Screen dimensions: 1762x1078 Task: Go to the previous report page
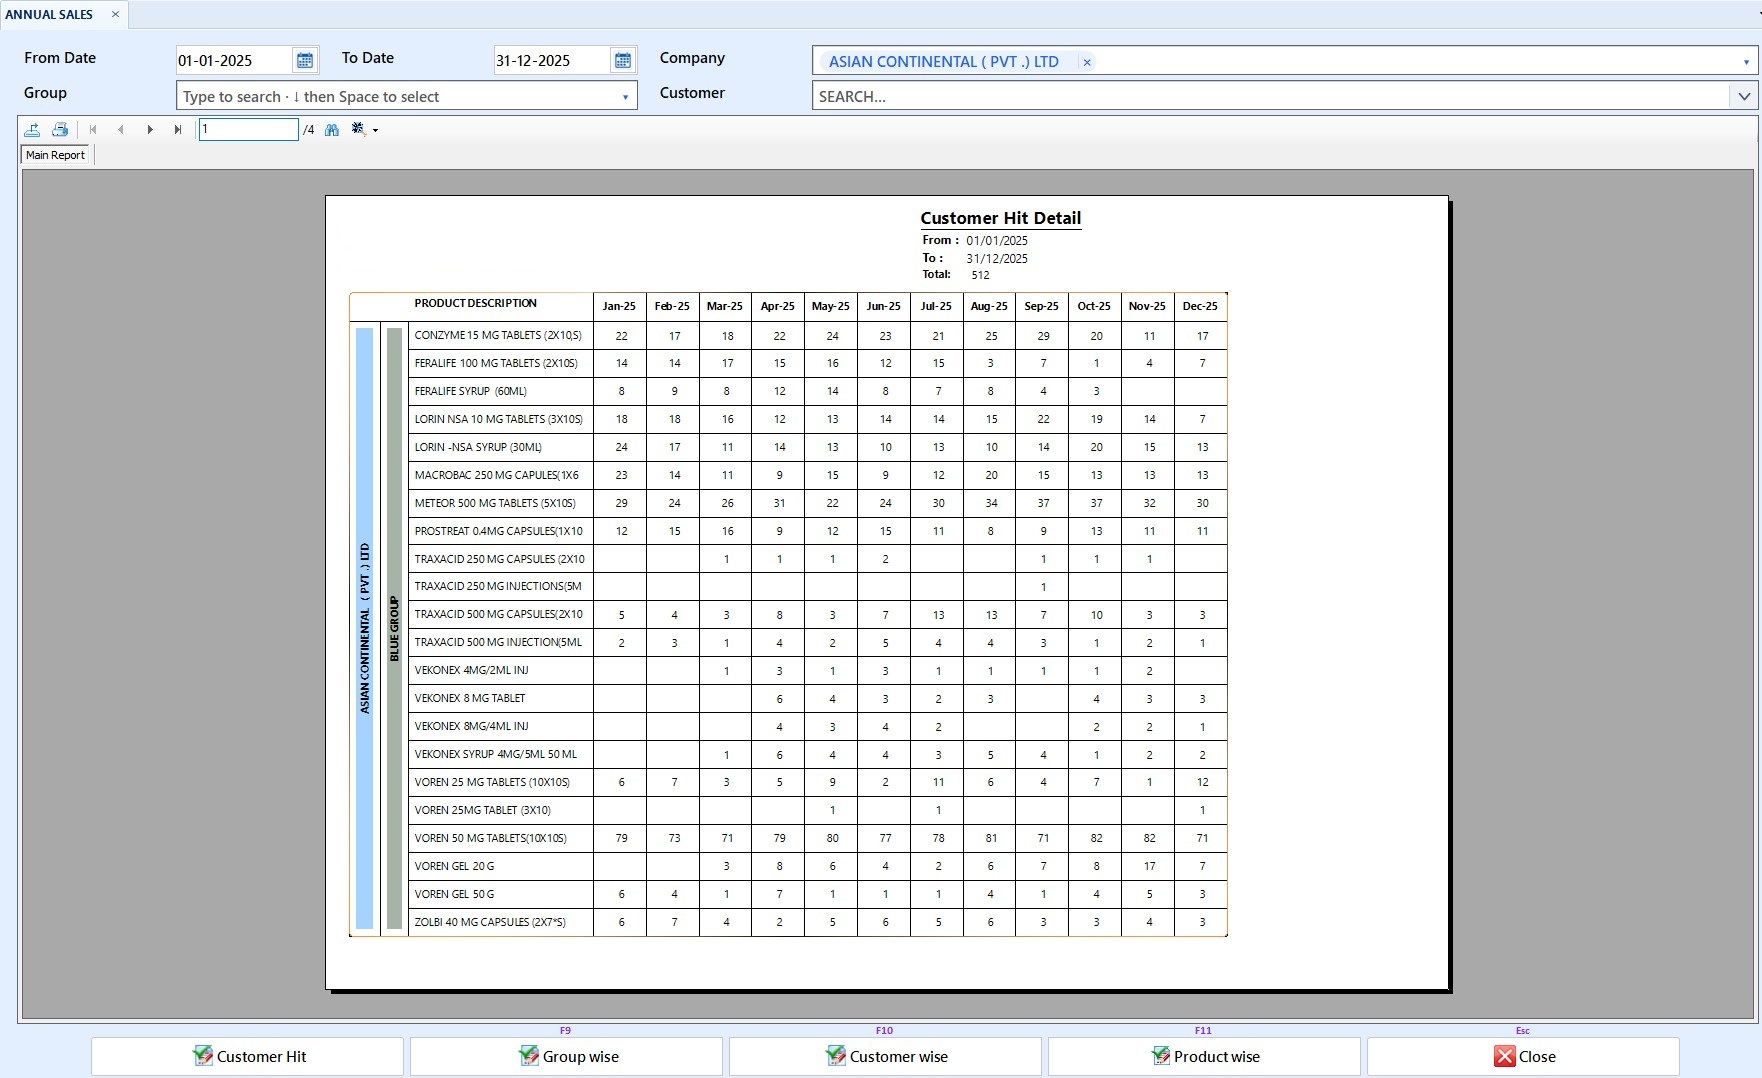121,130
